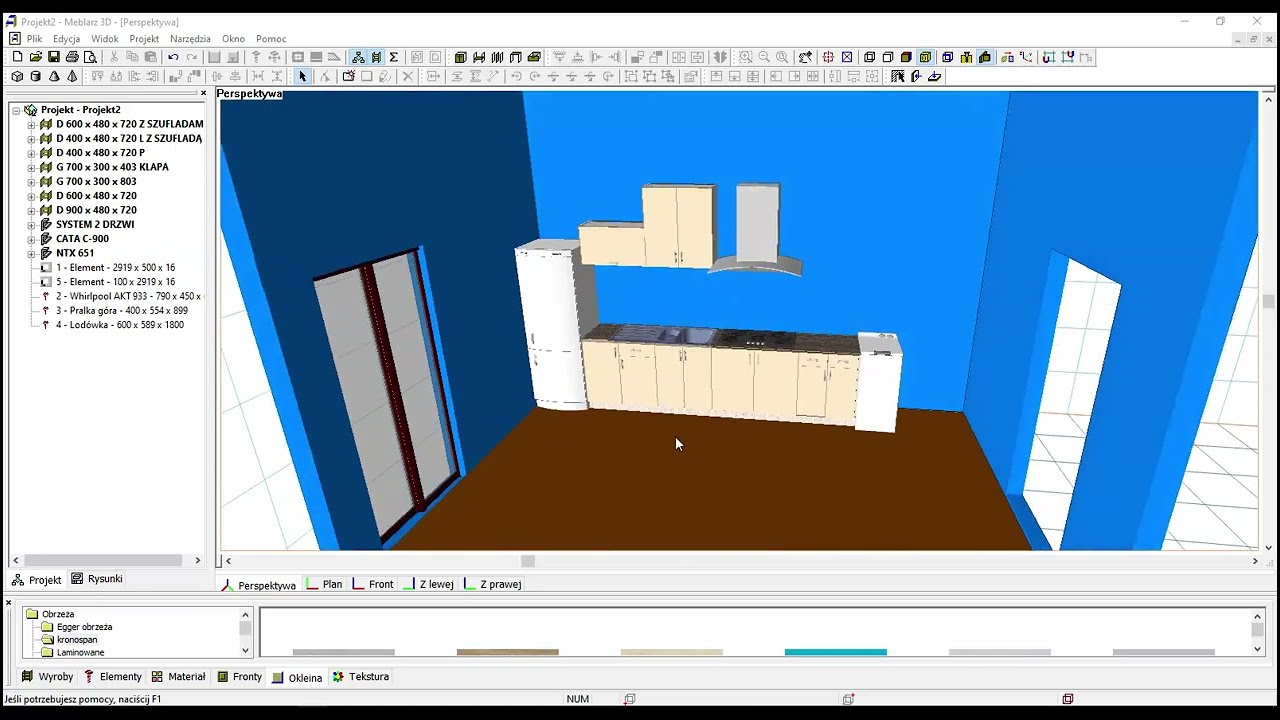1280x720 pixels.
Task: Click the Print icon in toolbar
Action: 72,57
